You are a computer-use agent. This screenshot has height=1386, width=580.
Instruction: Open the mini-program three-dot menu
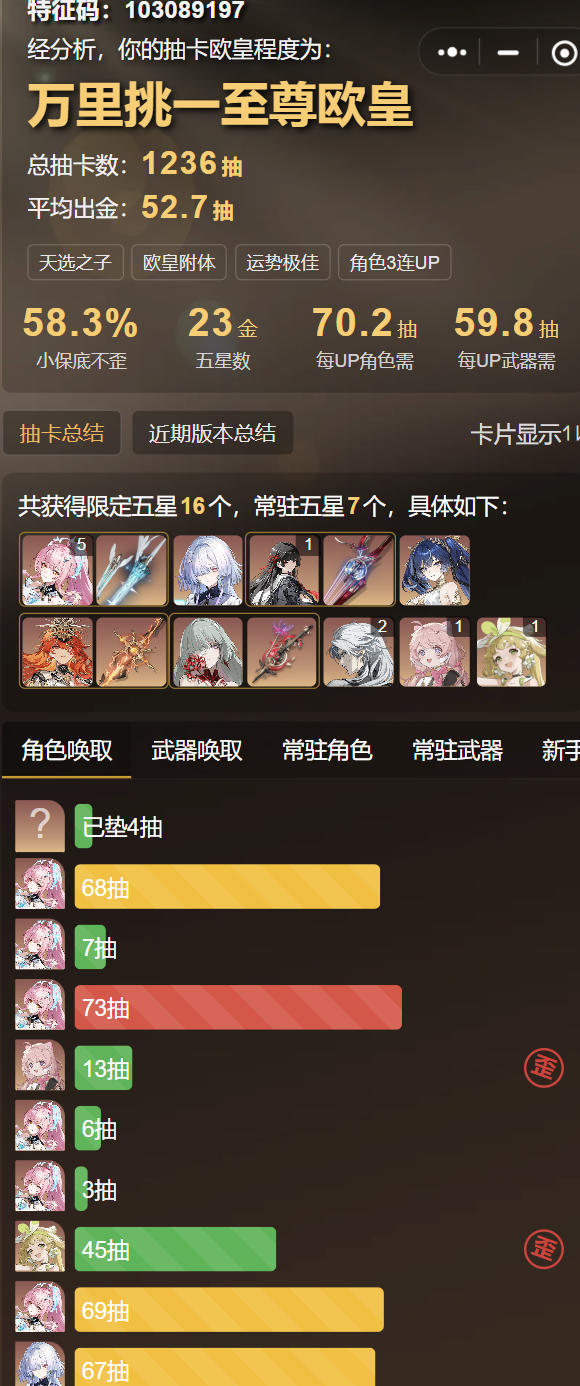point(452,52)
